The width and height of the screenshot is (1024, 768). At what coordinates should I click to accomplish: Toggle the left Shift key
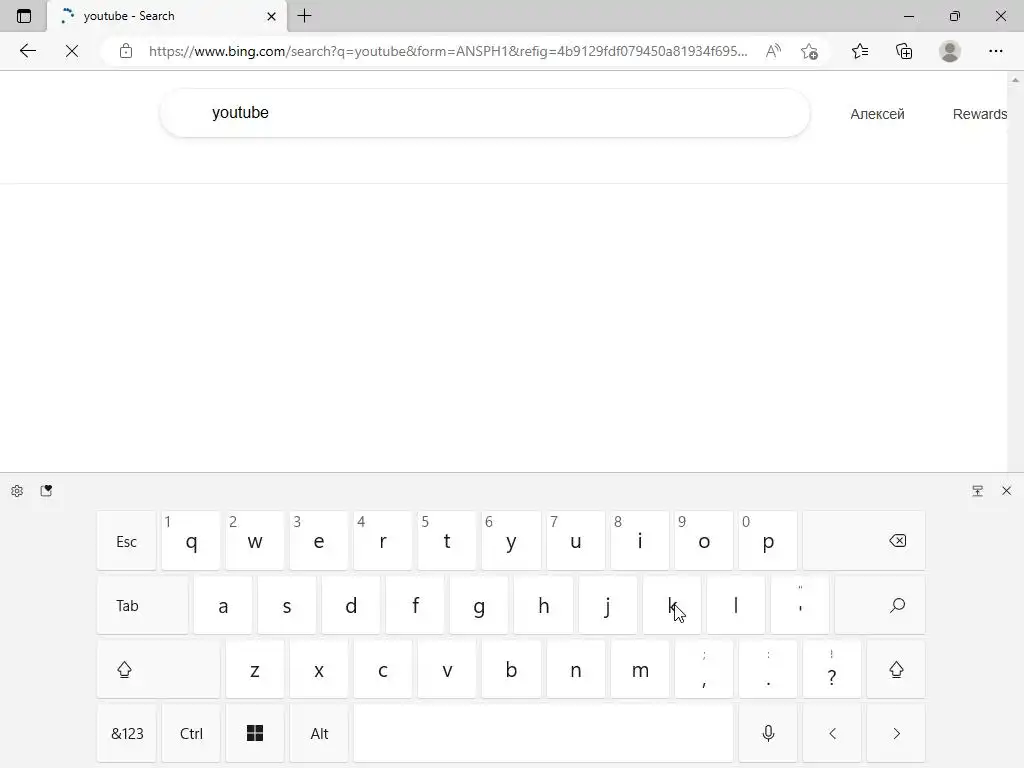tap(158, 669)
